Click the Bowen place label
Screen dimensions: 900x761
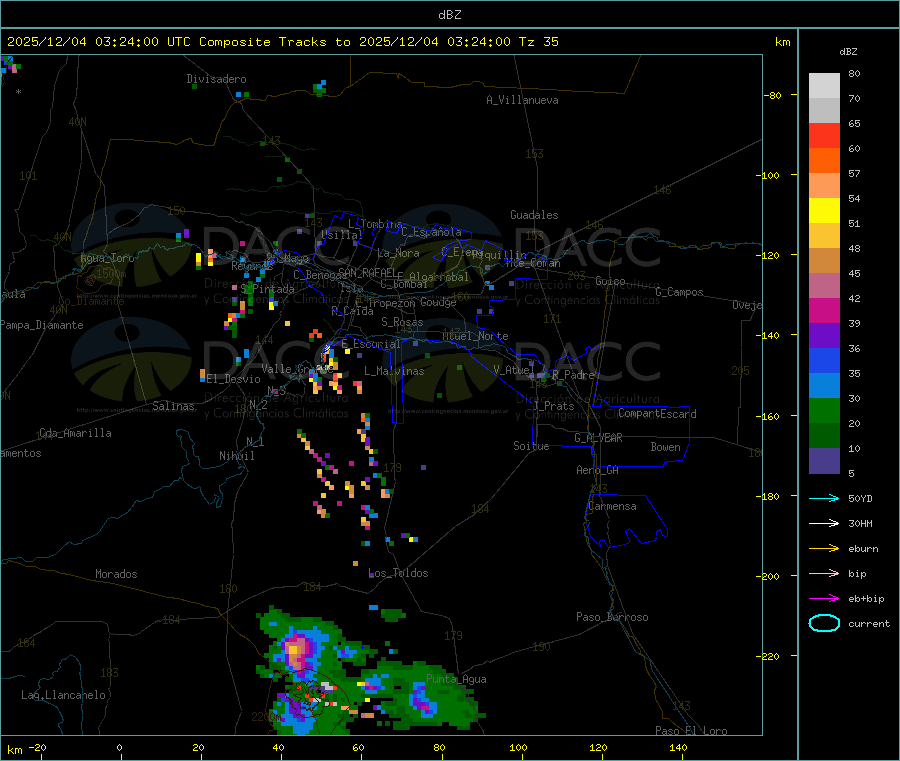pos(666,447)
